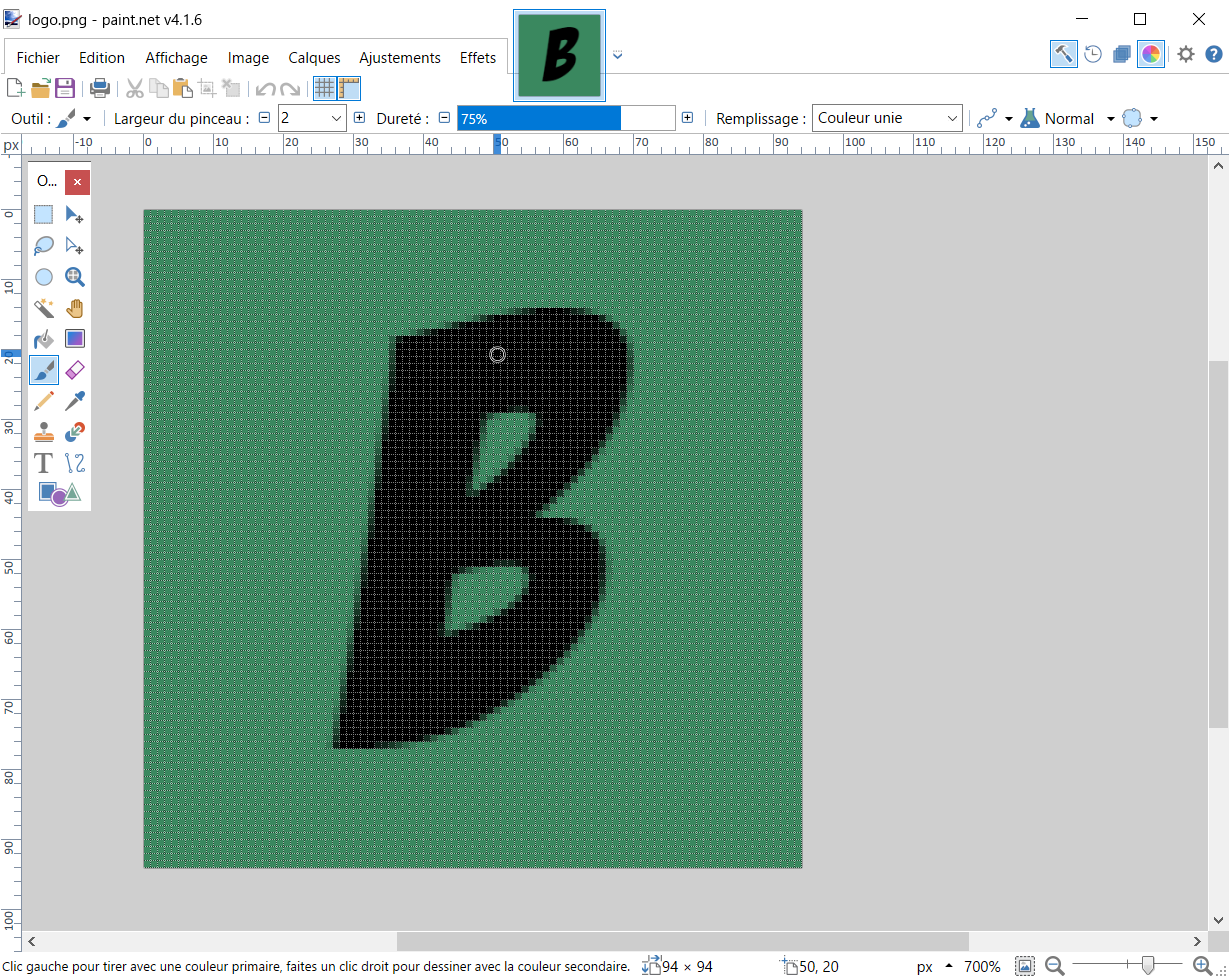Screen dimensions: 1230x980
Task: Select the Eraser tool
Action: click(75, 371)
